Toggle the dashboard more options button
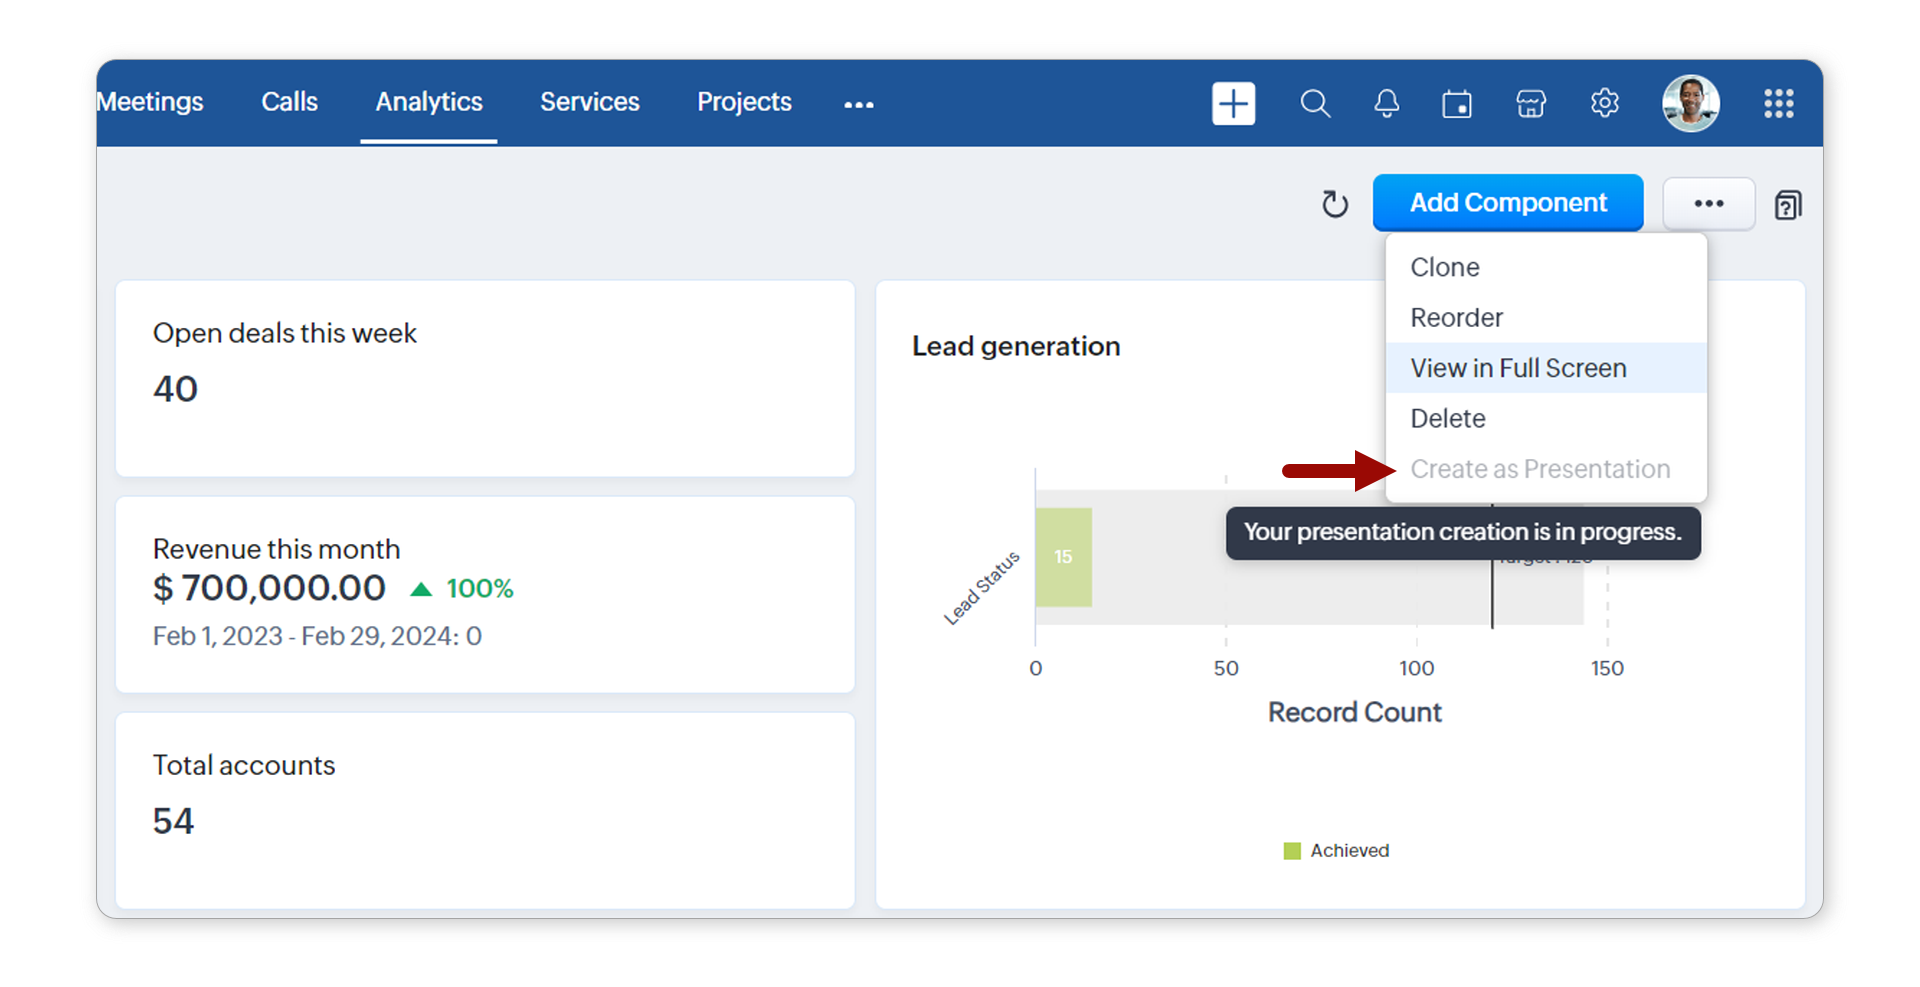This screenshot has height=987, width=1920. pos(1708,204)
